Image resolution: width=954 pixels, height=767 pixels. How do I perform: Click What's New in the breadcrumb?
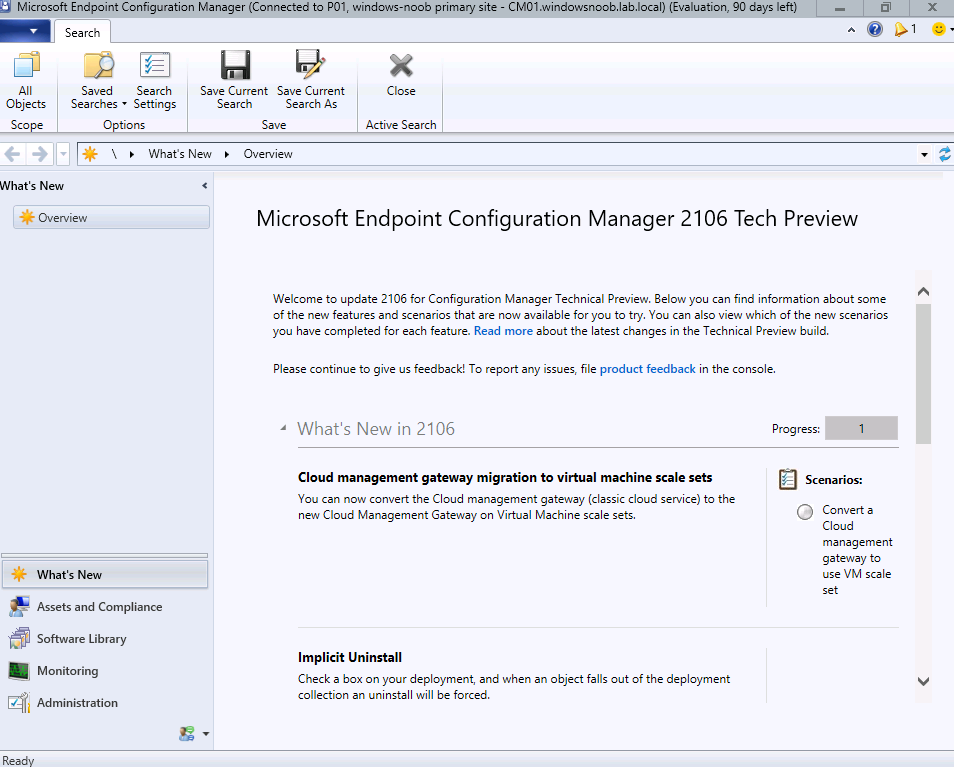(x=180, y=154)
